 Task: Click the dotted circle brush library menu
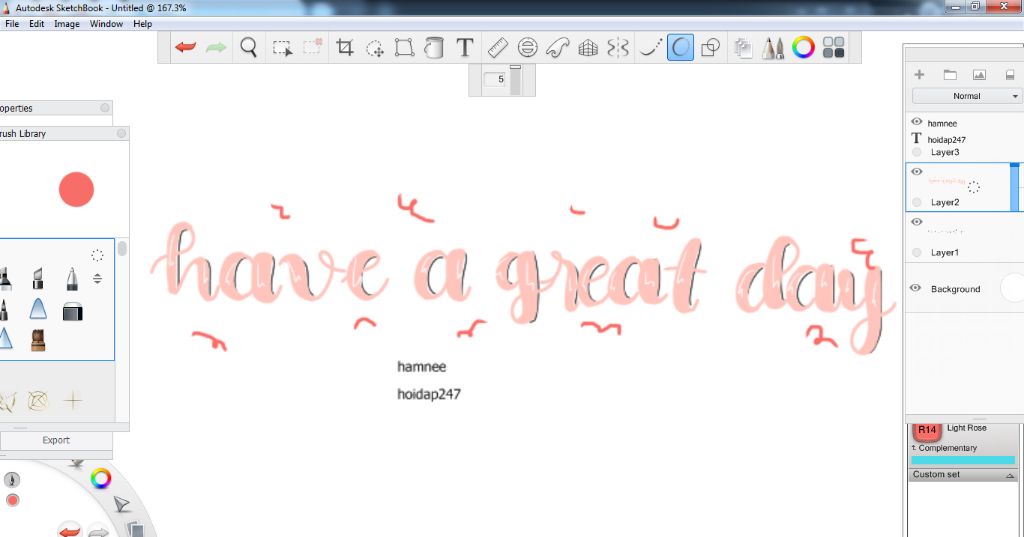pos(97,255)
